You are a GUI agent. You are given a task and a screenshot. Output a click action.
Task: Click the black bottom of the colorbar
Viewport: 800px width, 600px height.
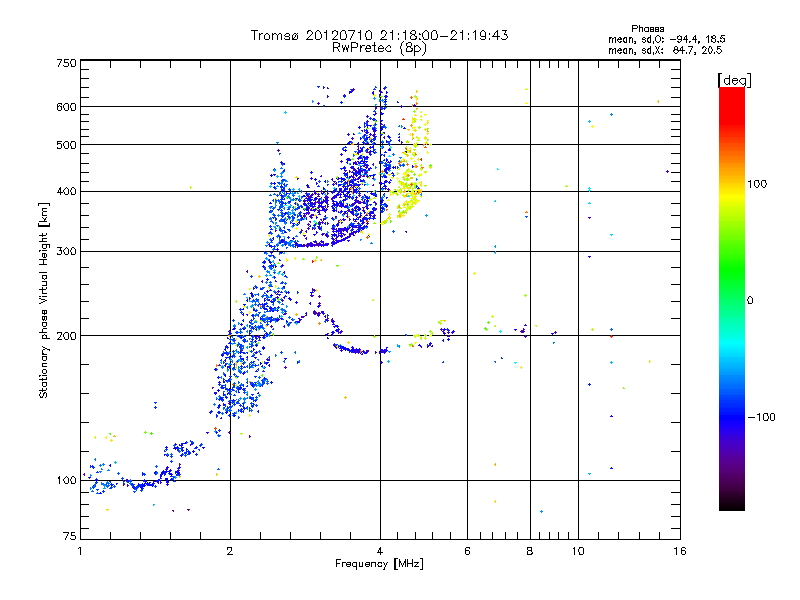(x=732, y=503)
